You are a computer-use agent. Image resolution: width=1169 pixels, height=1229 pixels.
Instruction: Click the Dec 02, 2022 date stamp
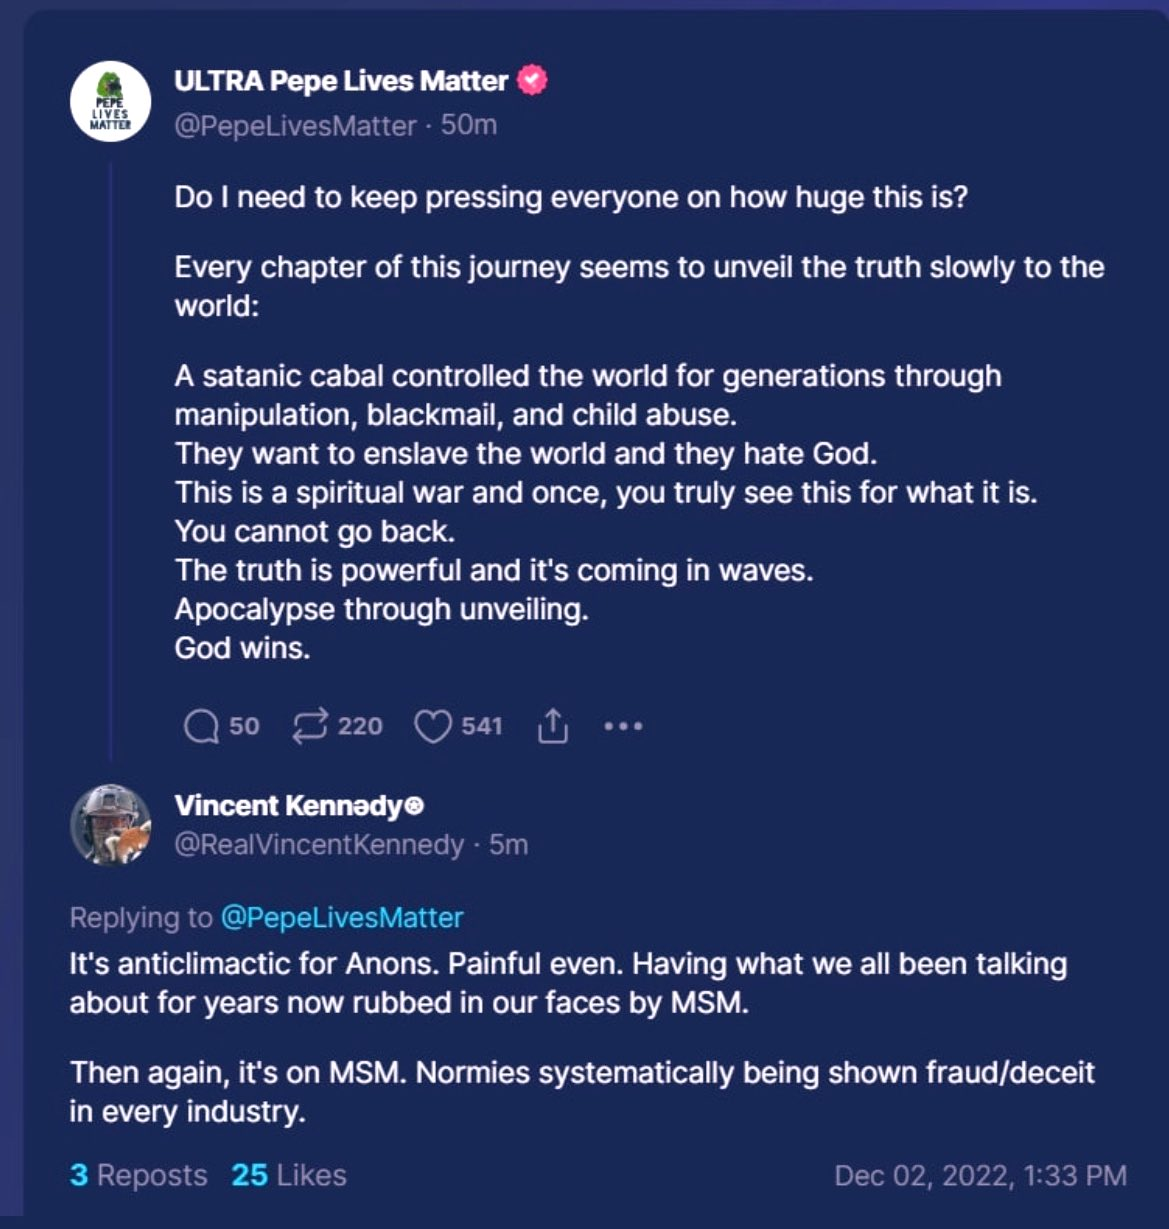980,1175
